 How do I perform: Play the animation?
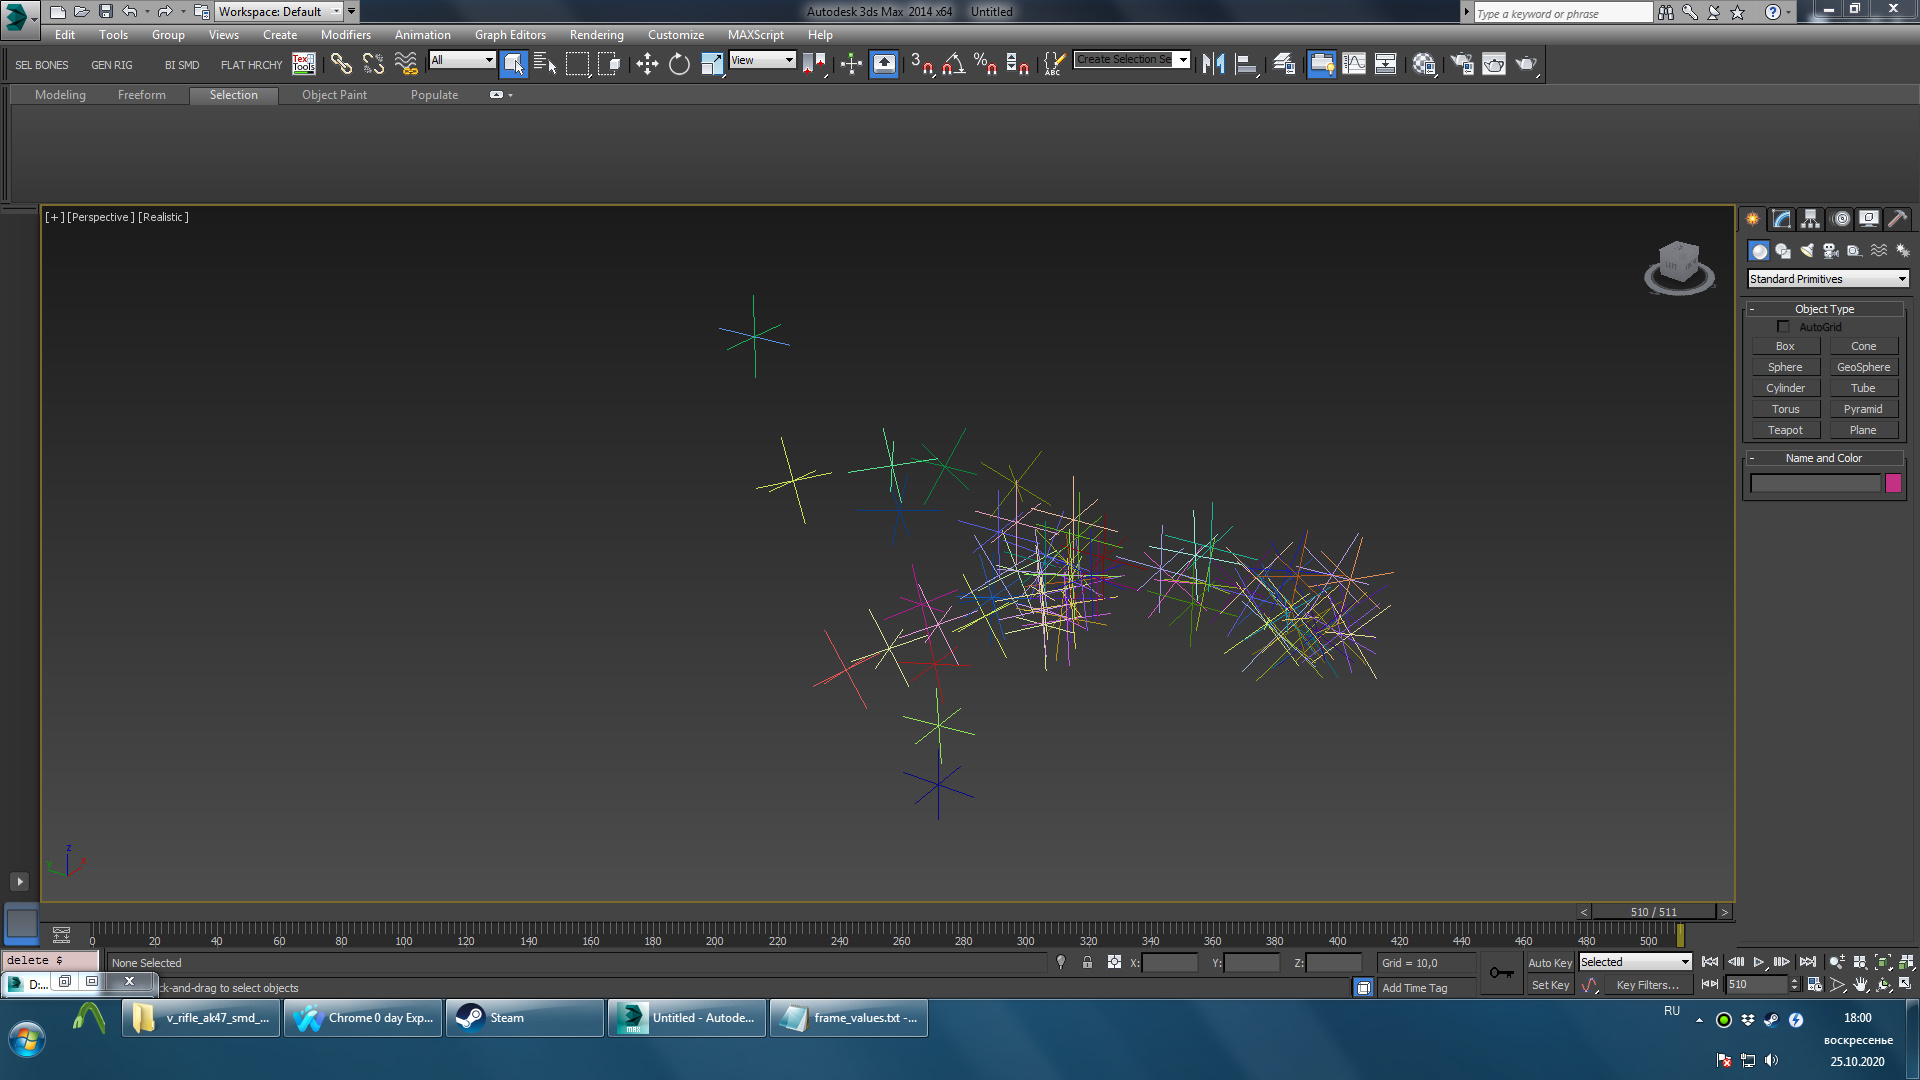(x=1759, y=962)
